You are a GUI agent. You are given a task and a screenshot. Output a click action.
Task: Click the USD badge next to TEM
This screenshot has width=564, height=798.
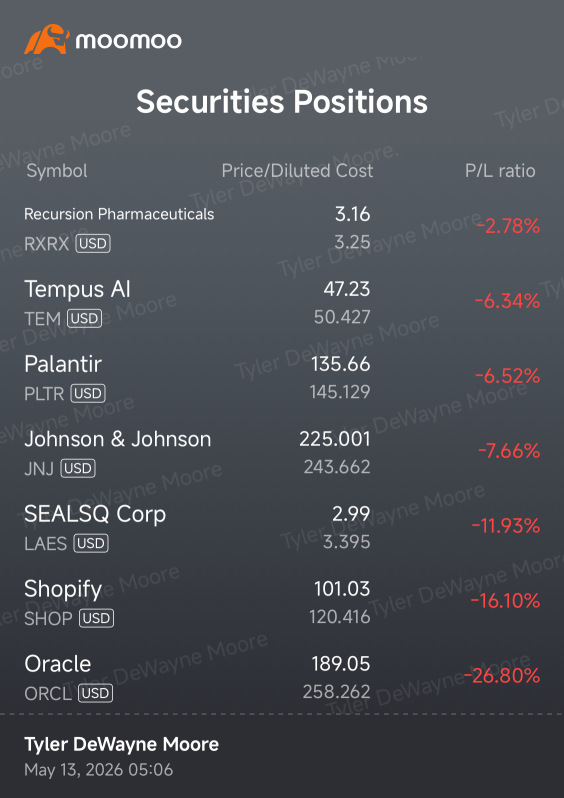[x=84, y=319]
